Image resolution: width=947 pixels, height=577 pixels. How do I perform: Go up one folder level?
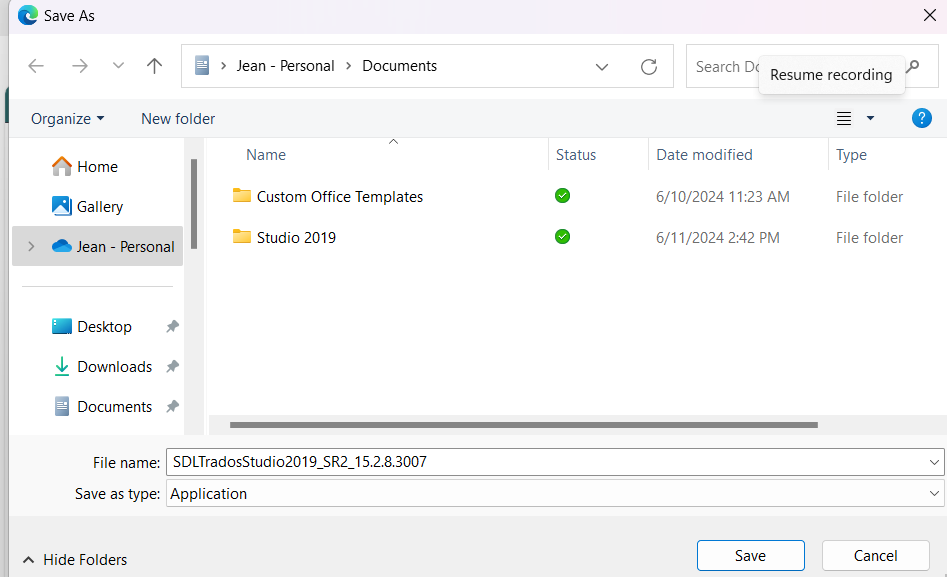155,66
